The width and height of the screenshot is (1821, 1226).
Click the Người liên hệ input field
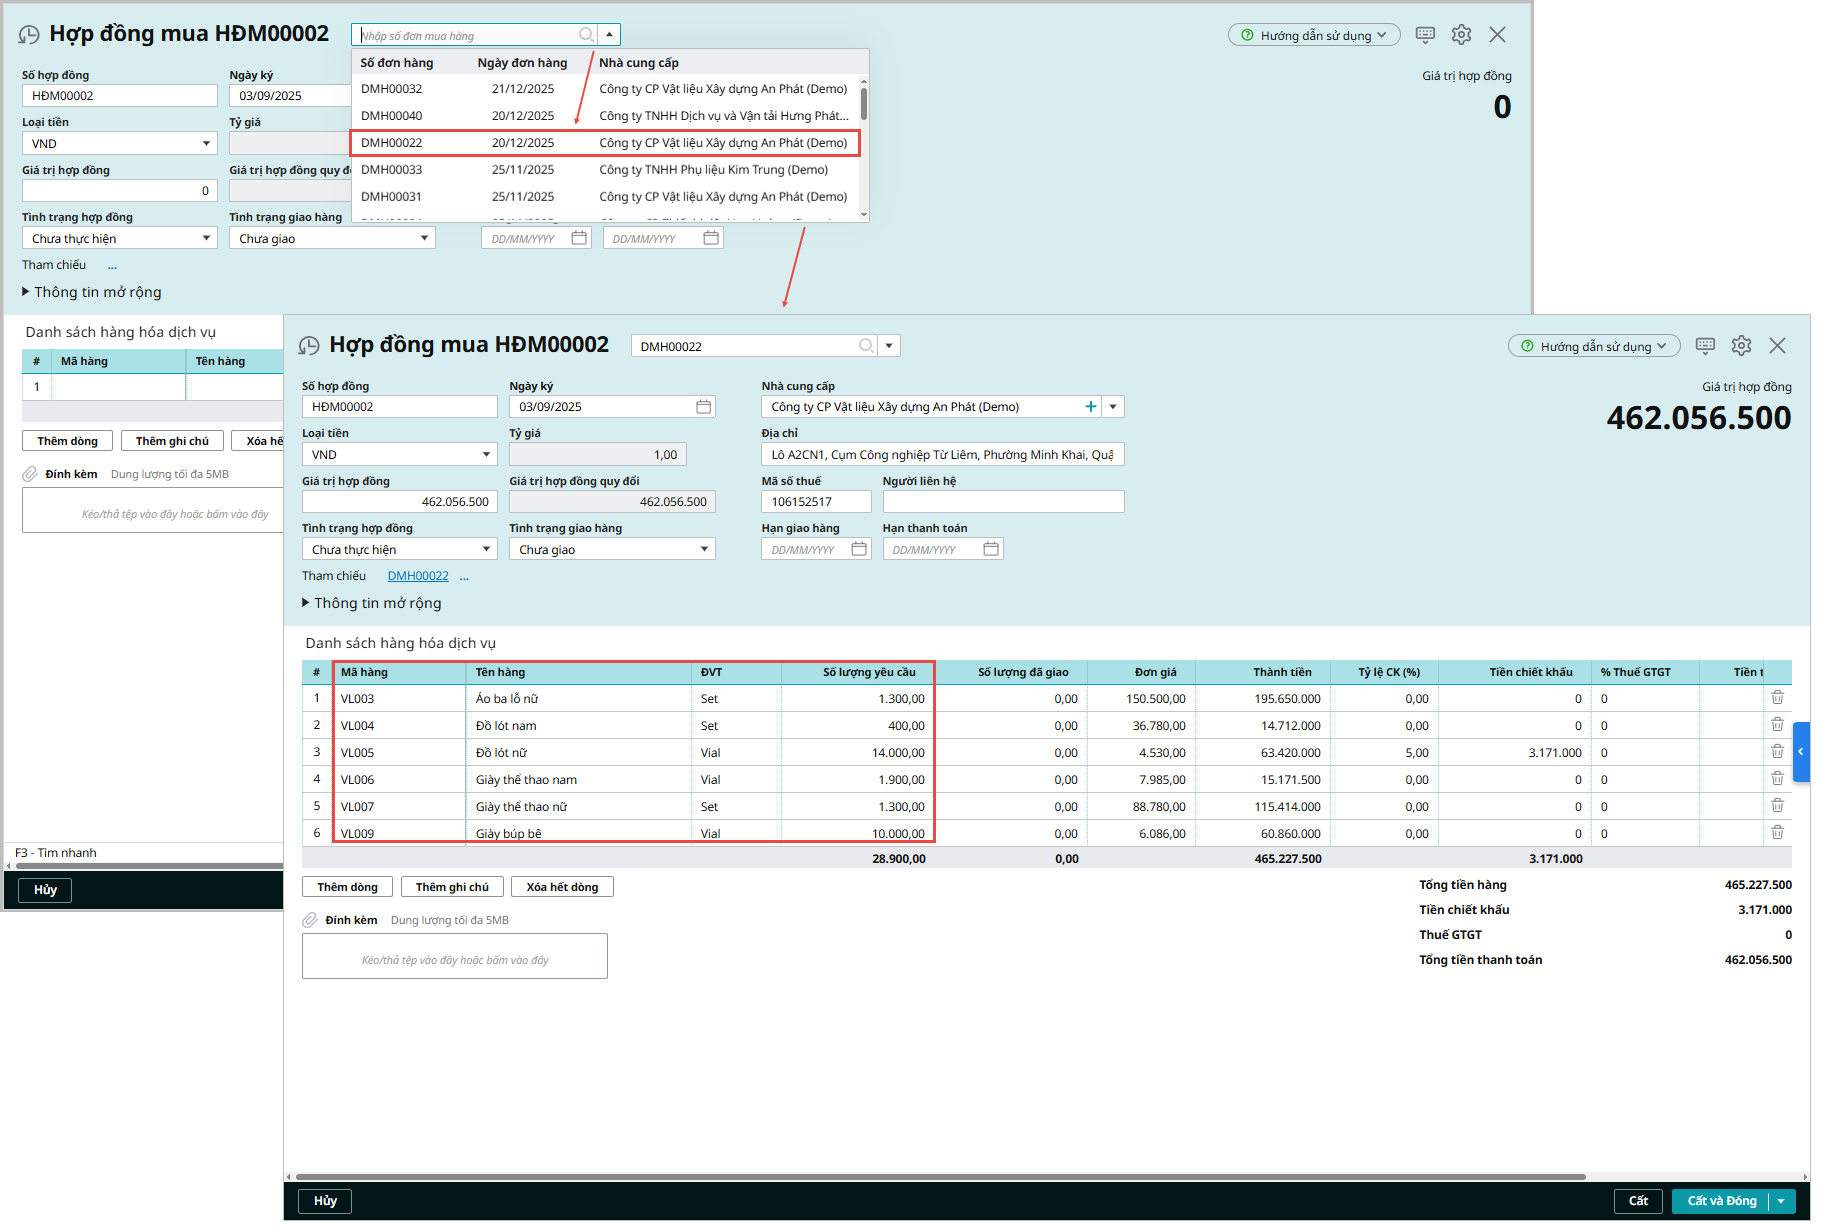pos(1003,502)
